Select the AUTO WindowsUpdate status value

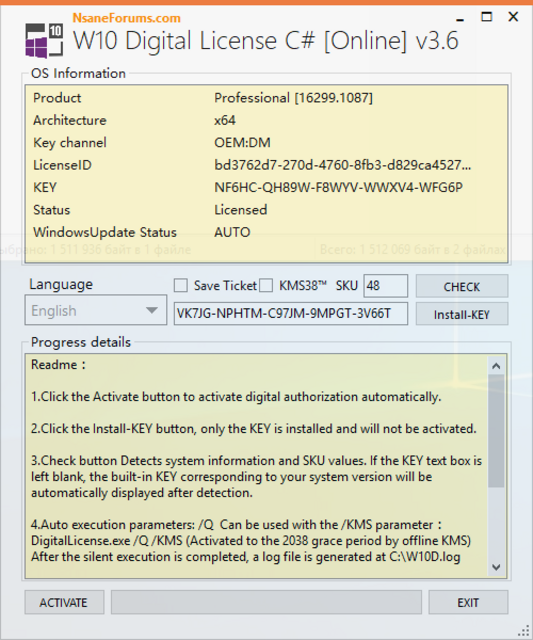click(232, 232)
